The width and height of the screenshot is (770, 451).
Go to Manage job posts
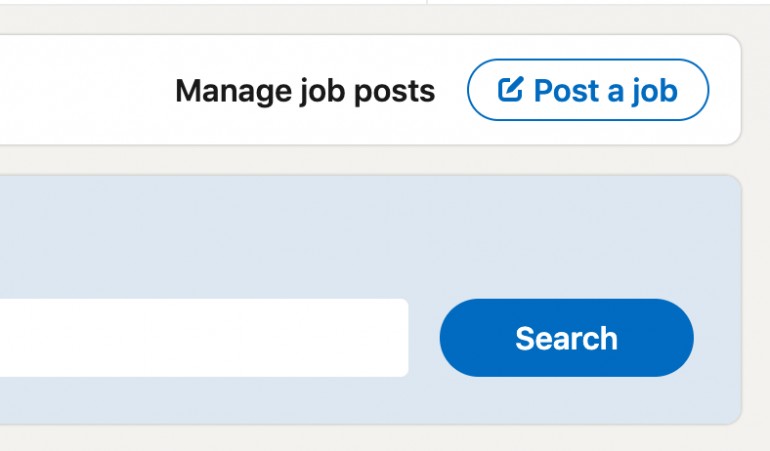(305, 91)
